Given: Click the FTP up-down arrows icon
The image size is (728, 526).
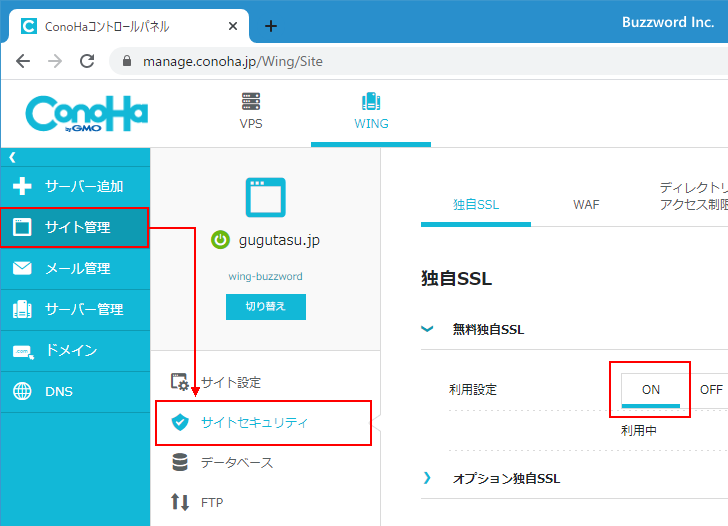Looking at the screenshot, I should (180, 502).
